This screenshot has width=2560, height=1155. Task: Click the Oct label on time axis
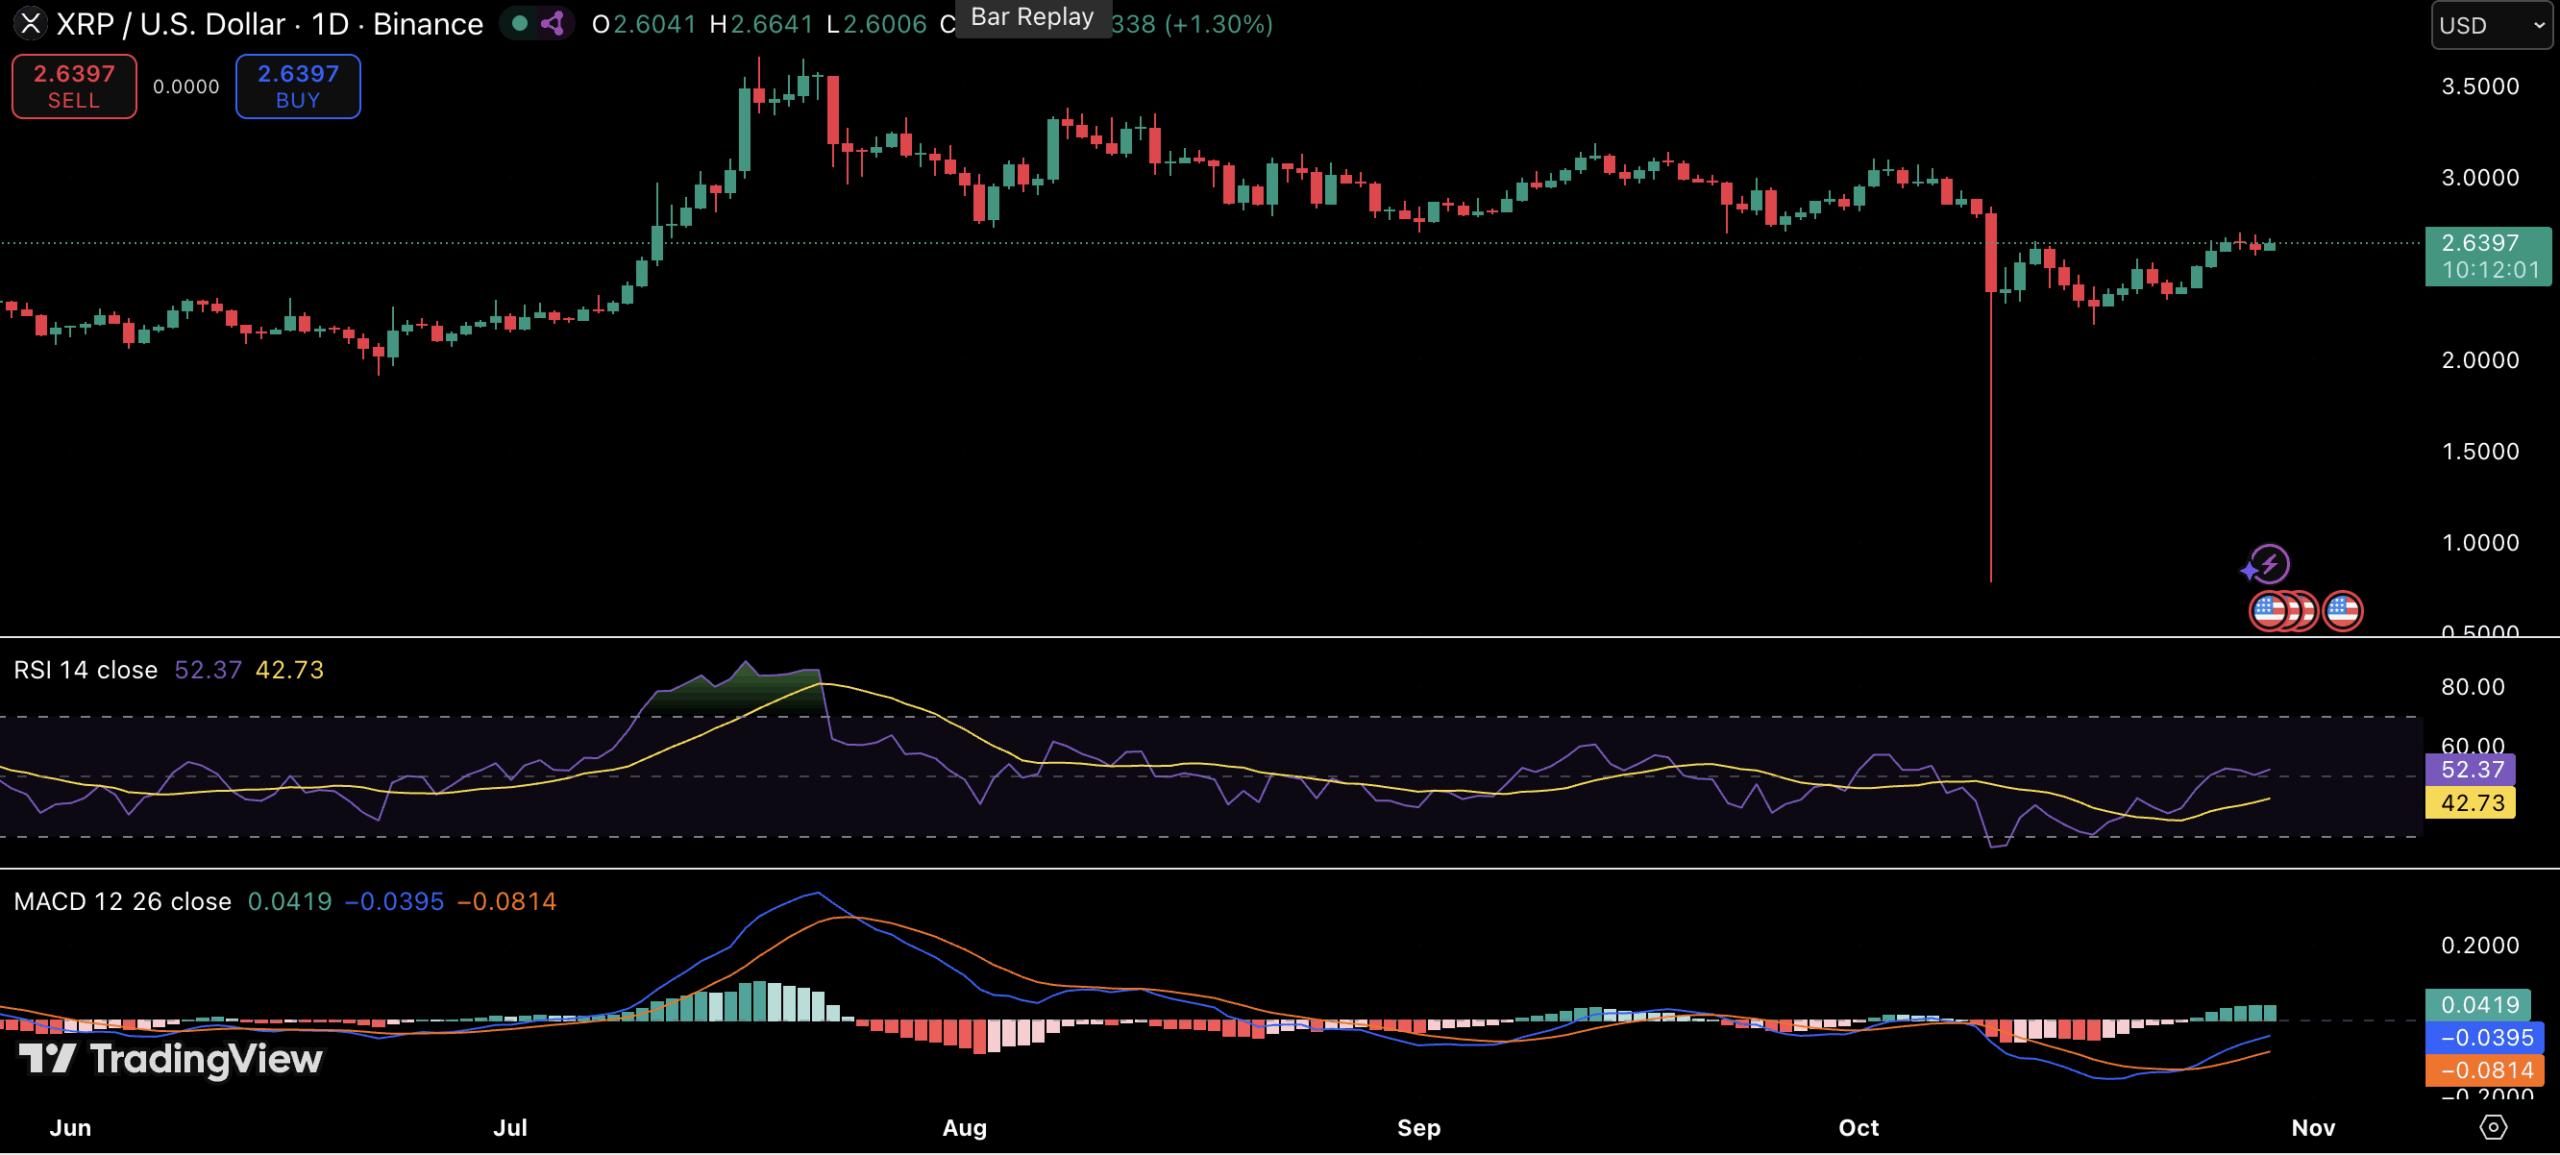[x=1858, y=1128]
